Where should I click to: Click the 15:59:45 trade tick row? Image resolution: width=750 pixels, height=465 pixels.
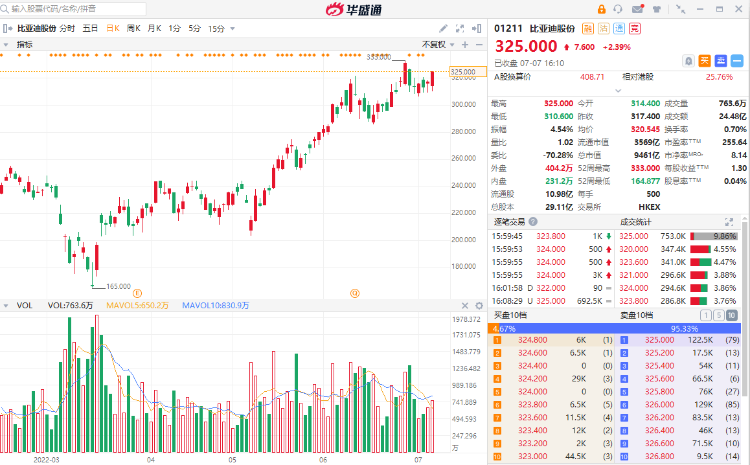click(551, 236)
